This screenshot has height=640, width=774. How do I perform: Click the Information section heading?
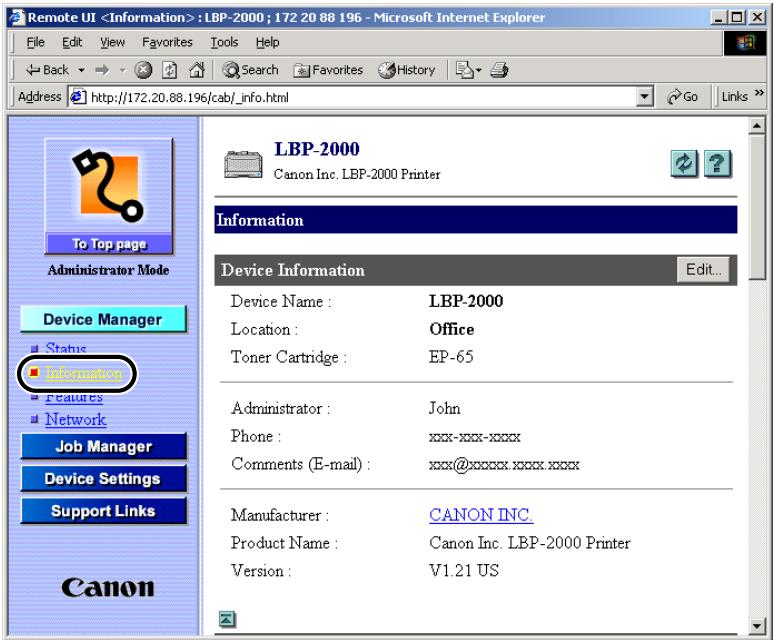(260, 220)
